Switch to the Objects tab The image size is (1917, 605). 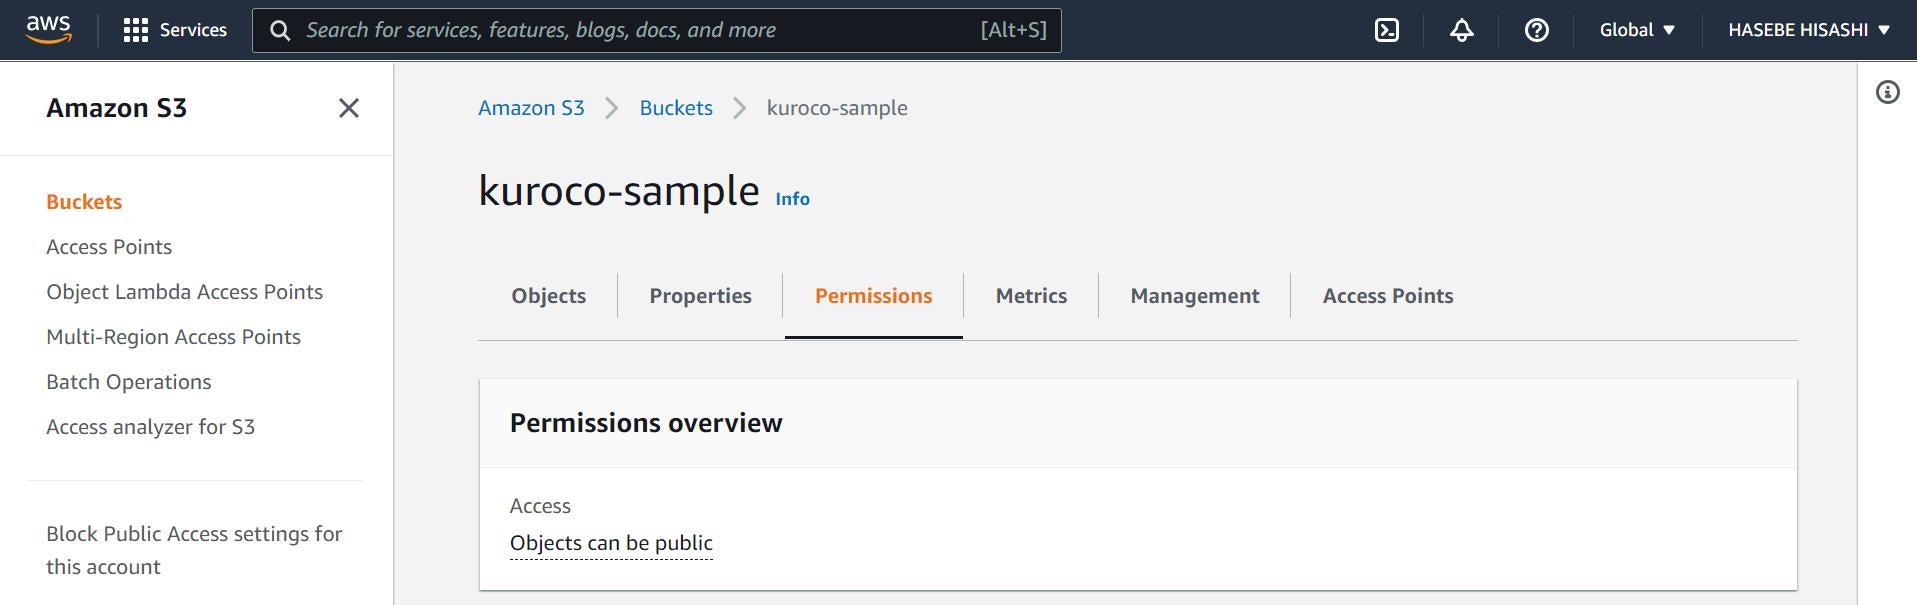549,296
